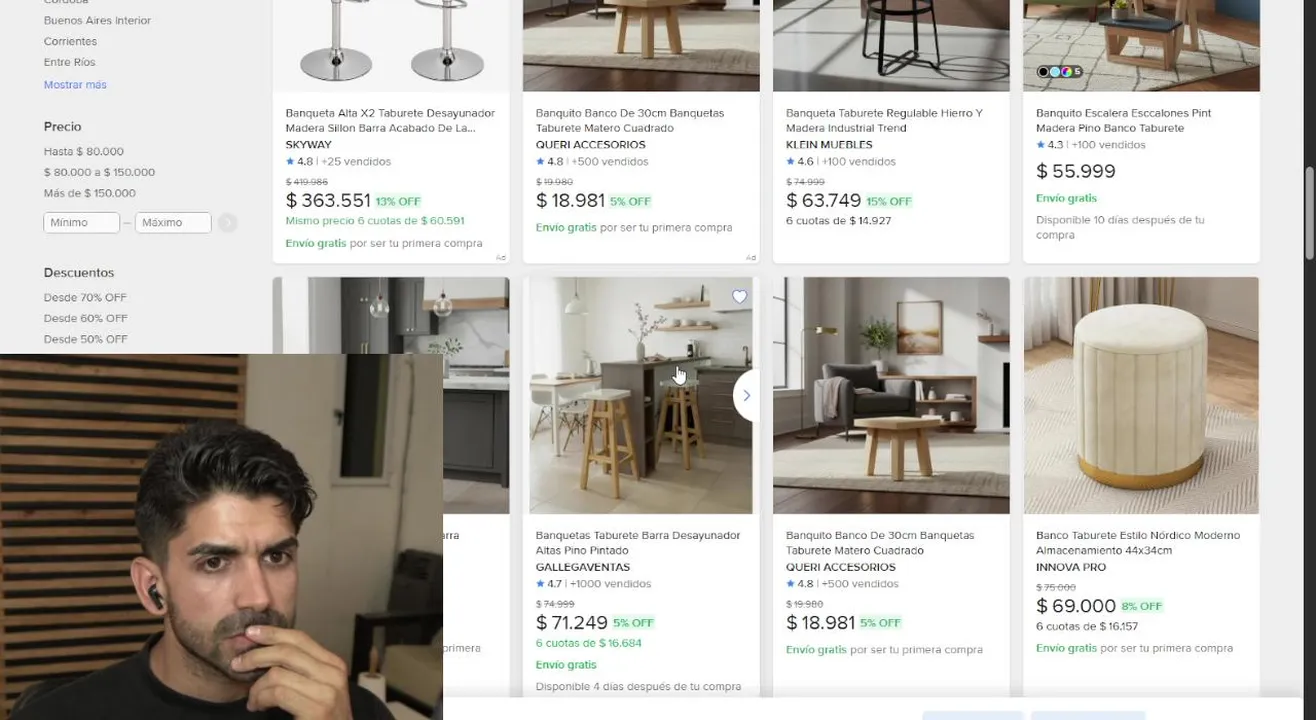1316x720 pixels.
Task: Pick the multicolor swatch on Banquito Escalera
Action: pos(1067,72)
